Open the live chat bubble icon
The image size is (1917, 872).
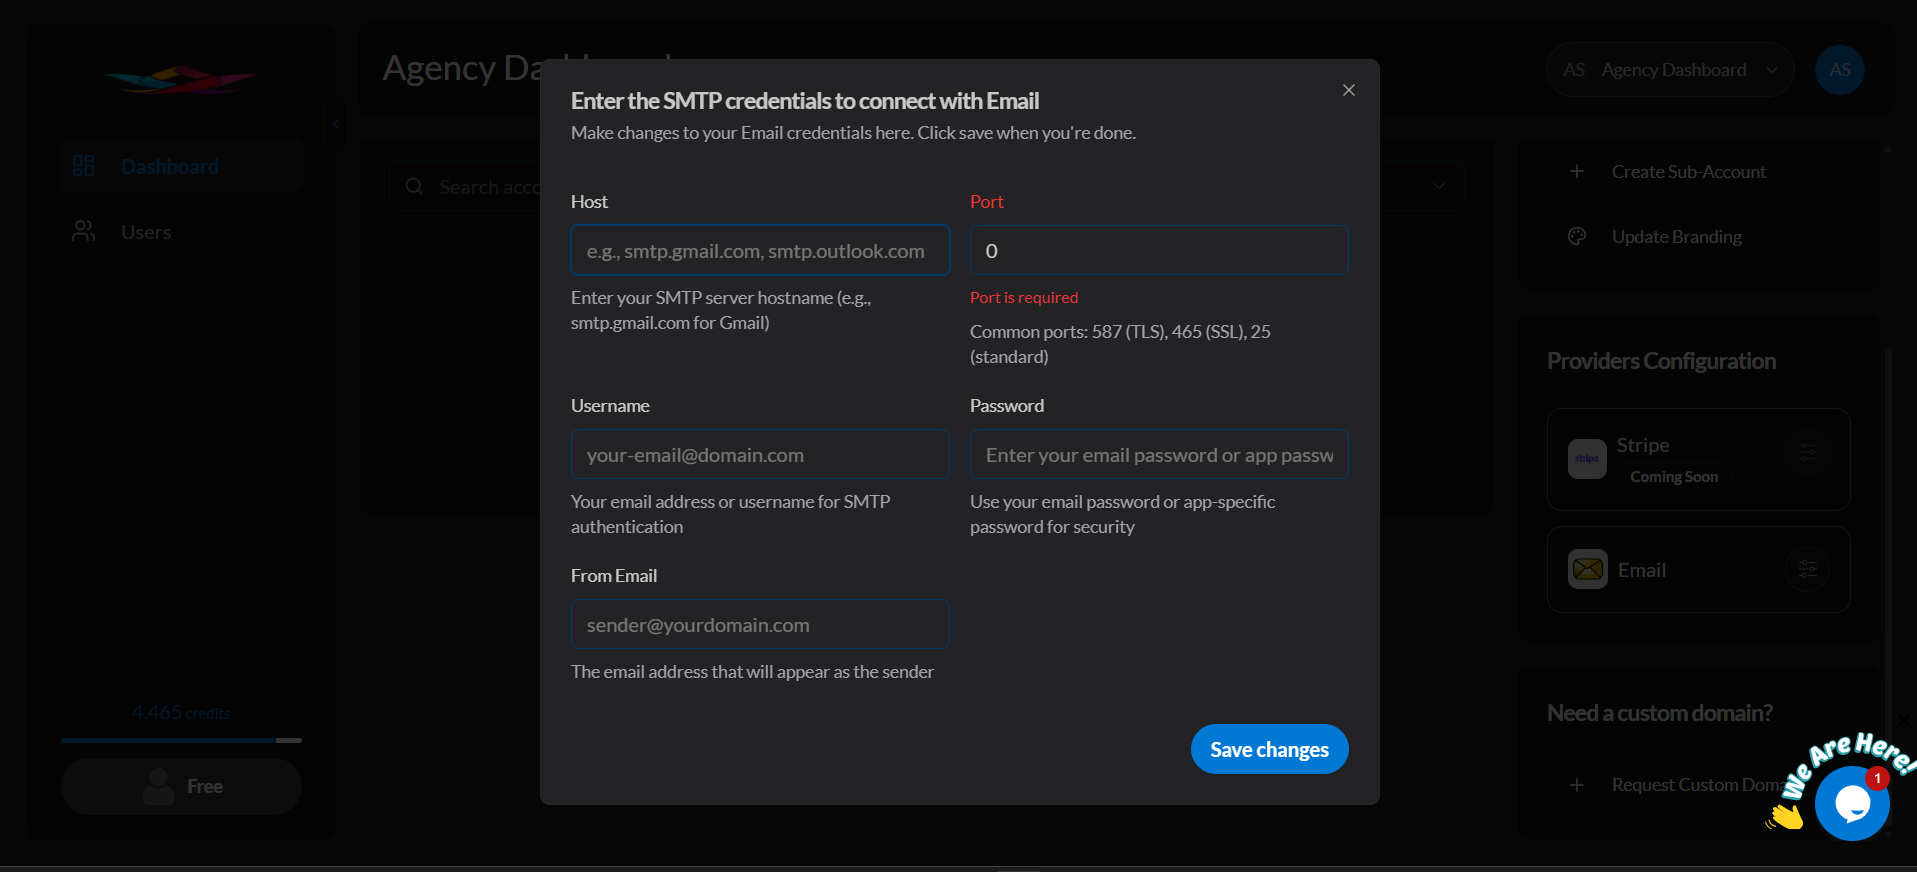pyautogui.click(x=1851, y=803)
